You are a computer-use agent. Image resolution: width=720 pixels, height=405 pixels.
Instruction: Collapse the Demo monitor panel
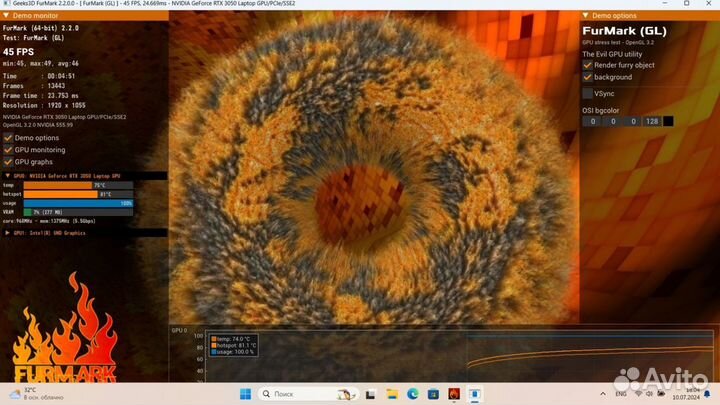click(x=7, y=17)
